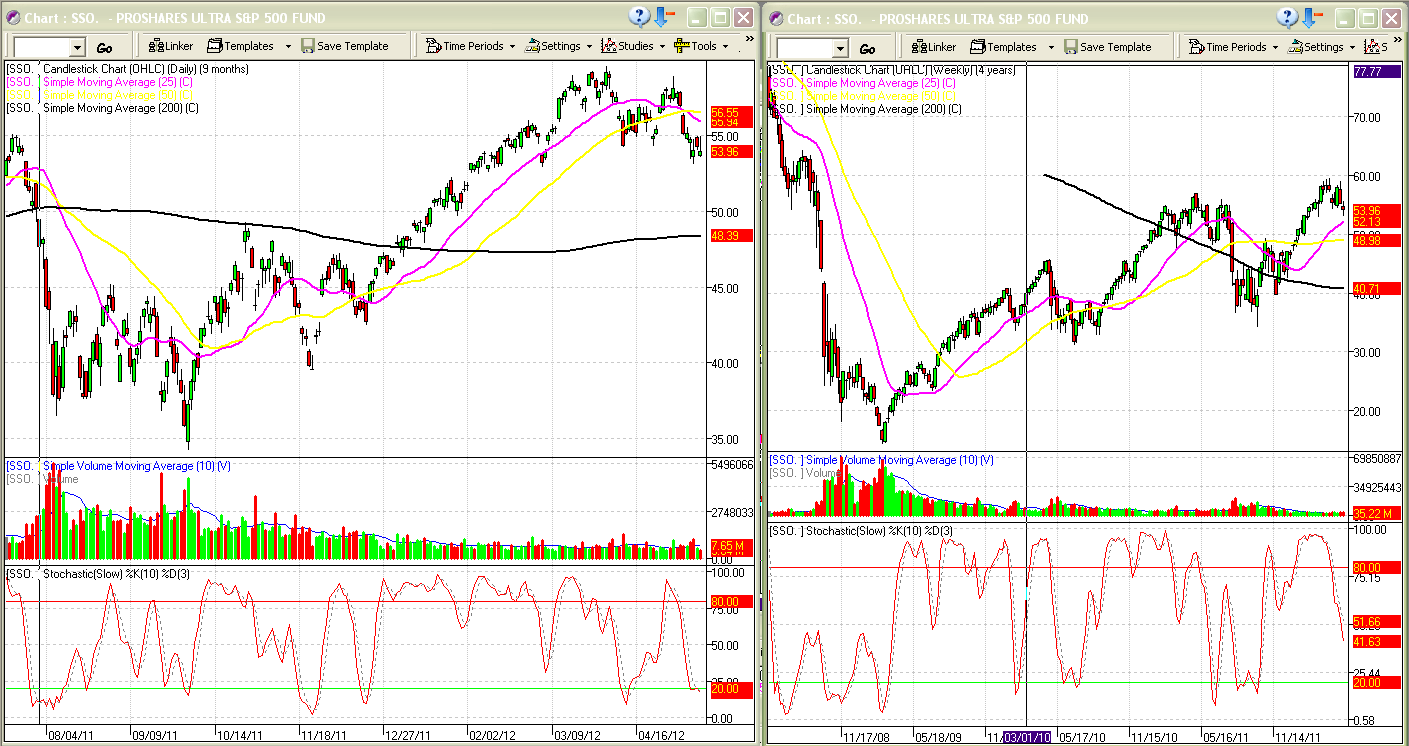1409x746 pixels.
Task: Open Linker in the weekly chart window
Action: [x=933, y=47]
